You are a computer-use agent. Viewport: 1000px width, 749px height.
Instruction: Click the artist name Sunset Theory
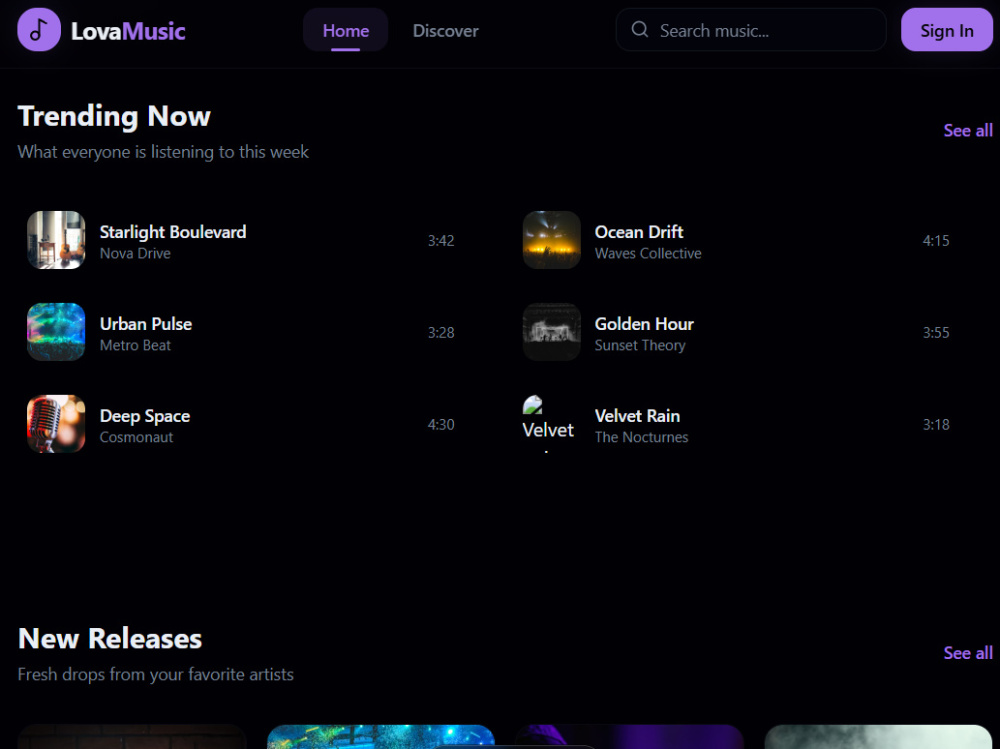[x=640, y=345]
